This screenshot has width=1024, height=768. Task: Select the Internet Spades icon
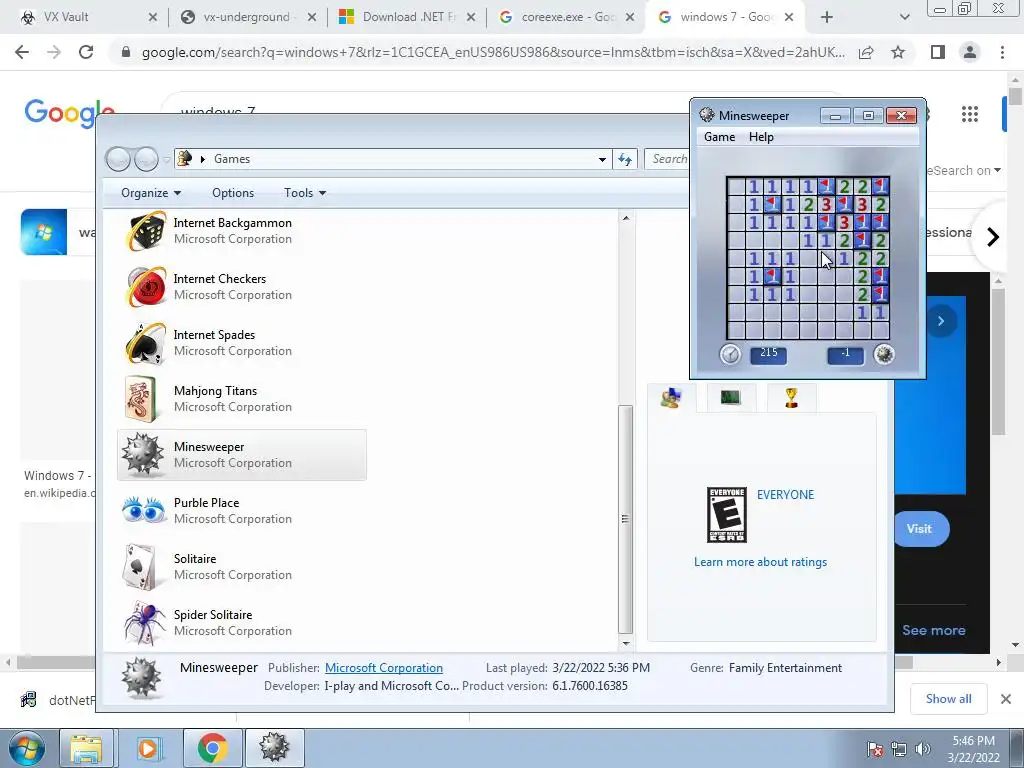(145, 343)
